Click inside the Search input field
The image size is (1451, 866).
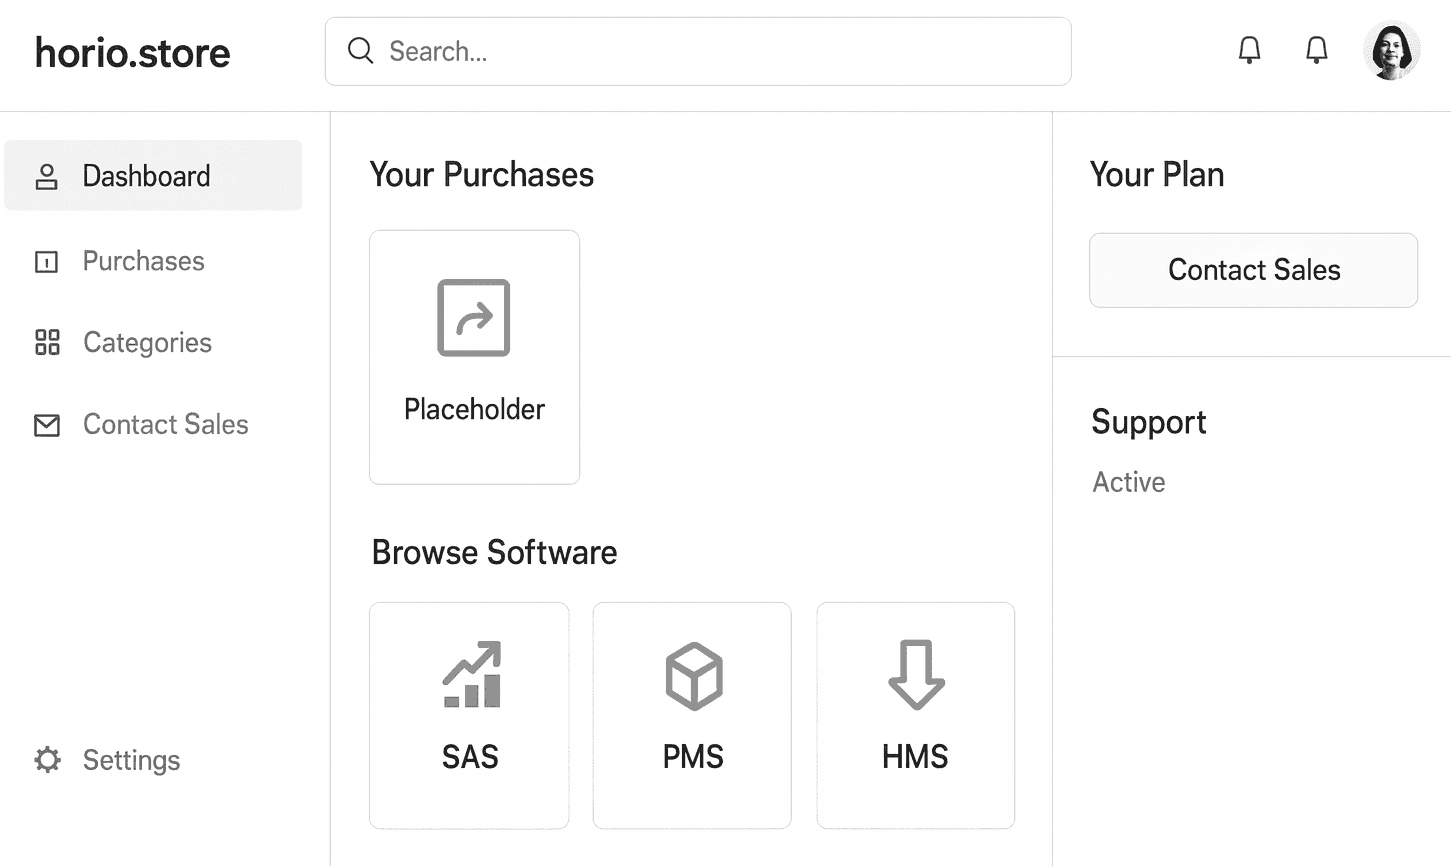pyautogui.click(x=700, y=51)
